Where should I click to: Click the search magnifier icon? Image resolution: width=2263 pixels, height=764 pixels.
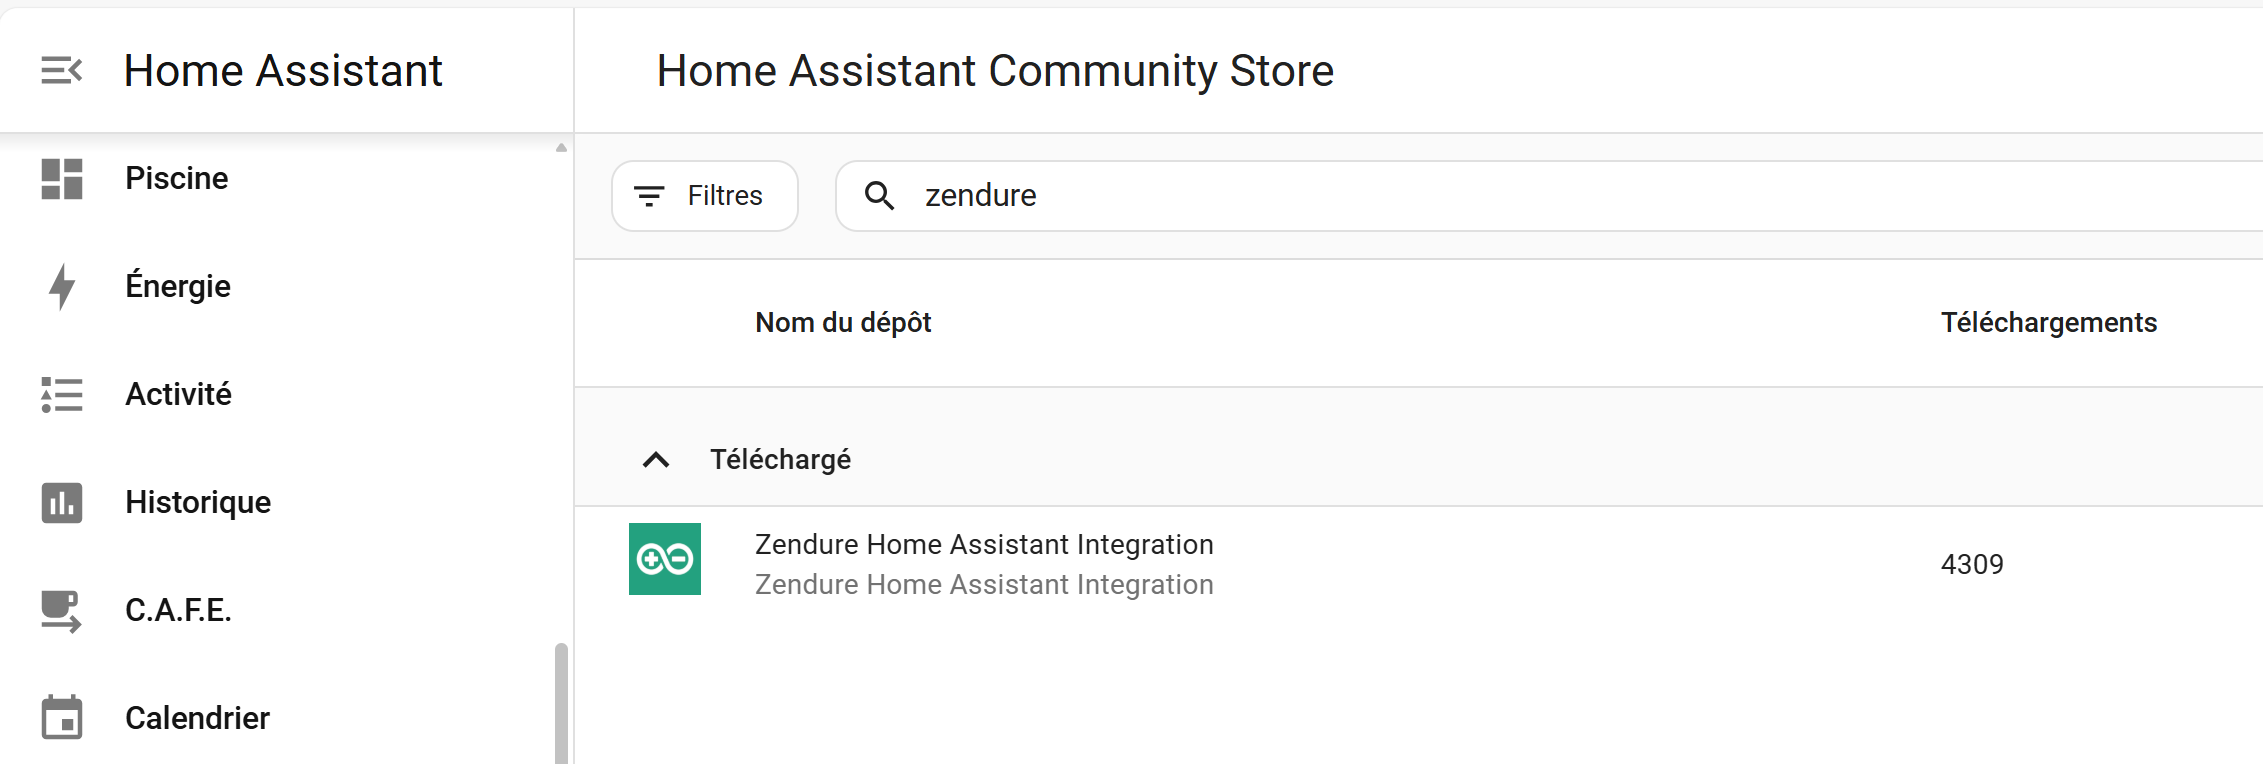880,196
